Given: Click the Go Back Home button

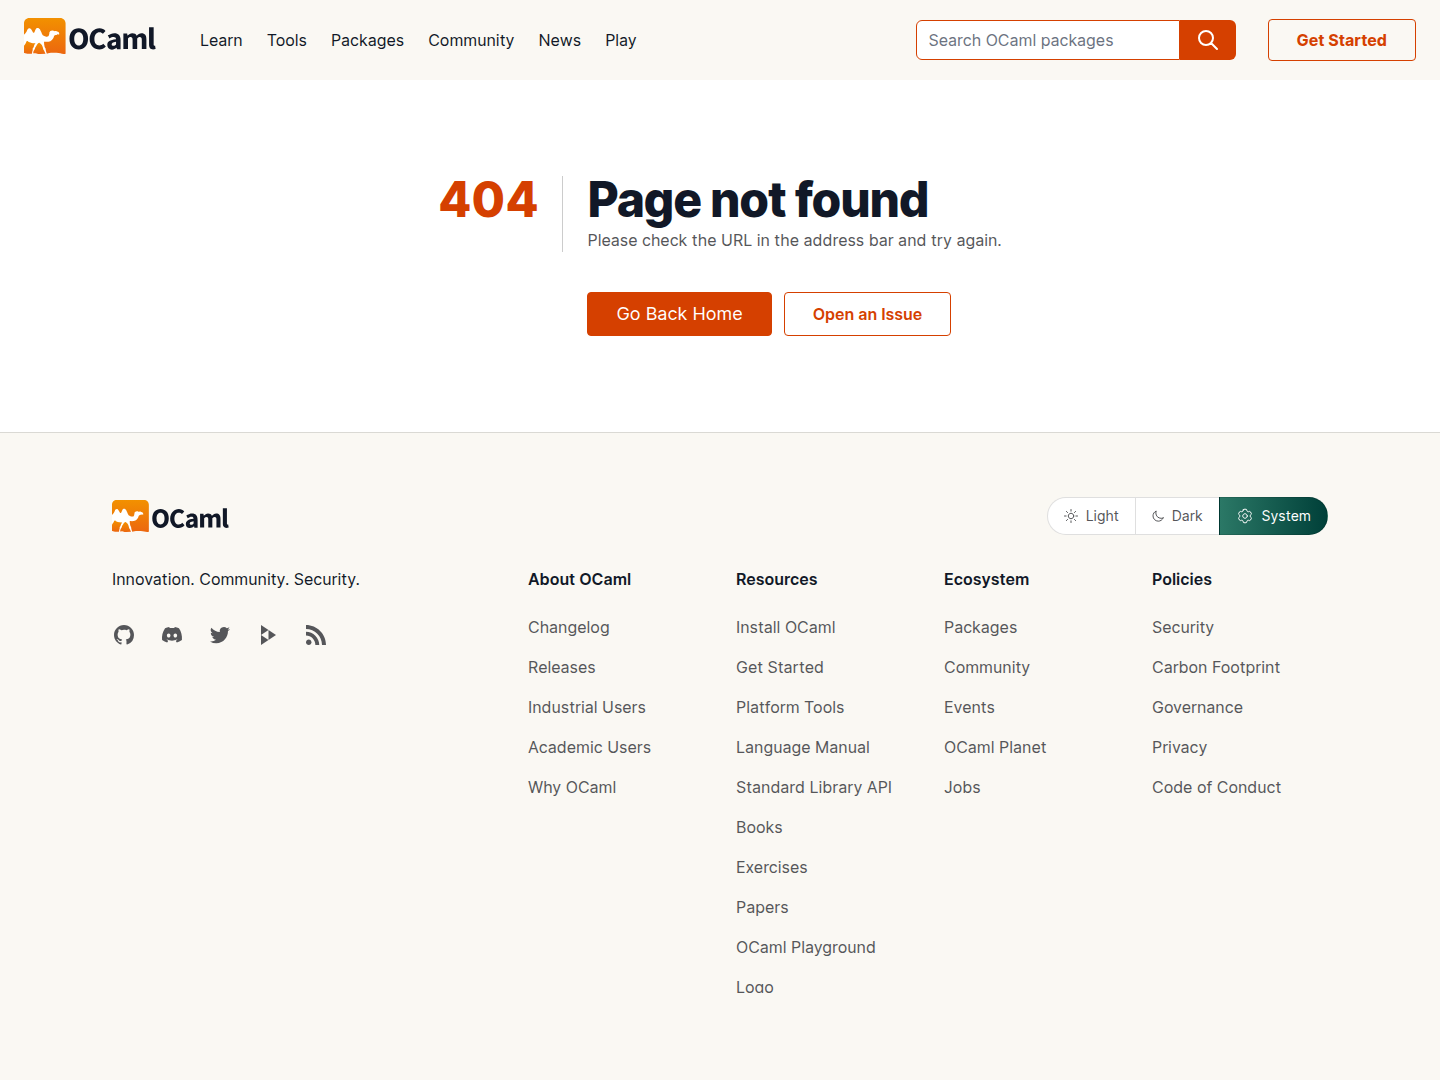Looking at the screenshot, I should coord(679,314).
